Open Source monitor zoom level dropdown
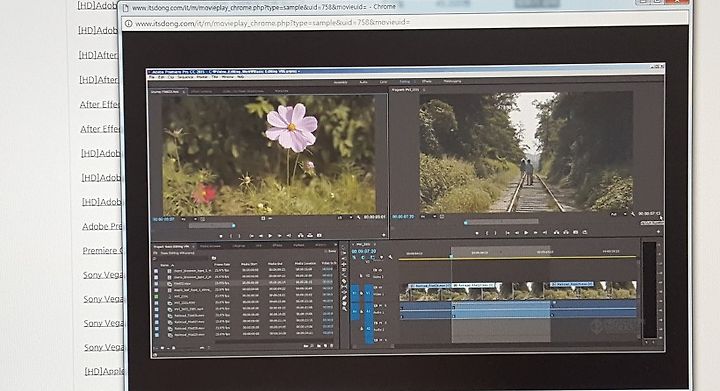Image resolution: width=720 pixels, height=391 pixels. point(189,219)
